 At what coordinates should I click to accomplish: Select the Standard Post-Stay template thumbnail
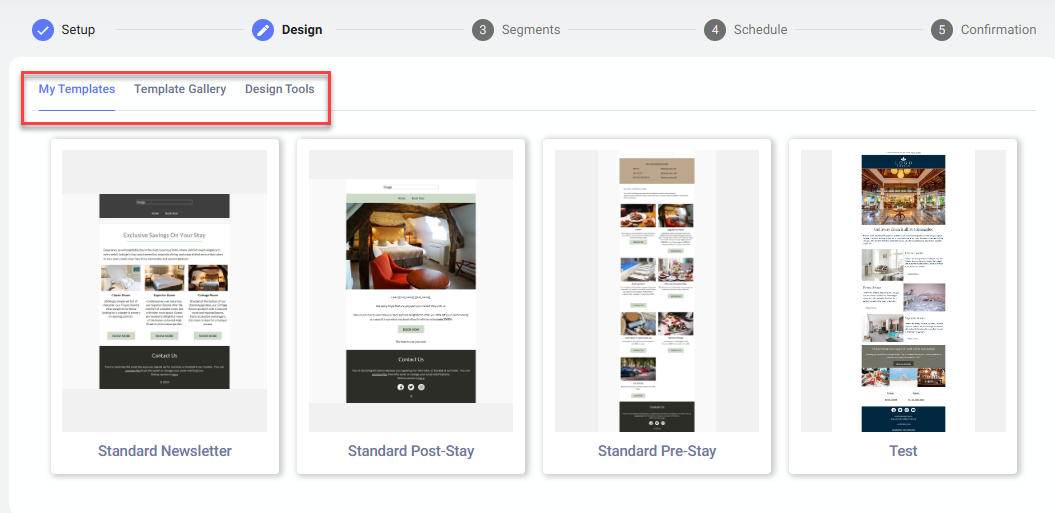click(x=411, y=291)
